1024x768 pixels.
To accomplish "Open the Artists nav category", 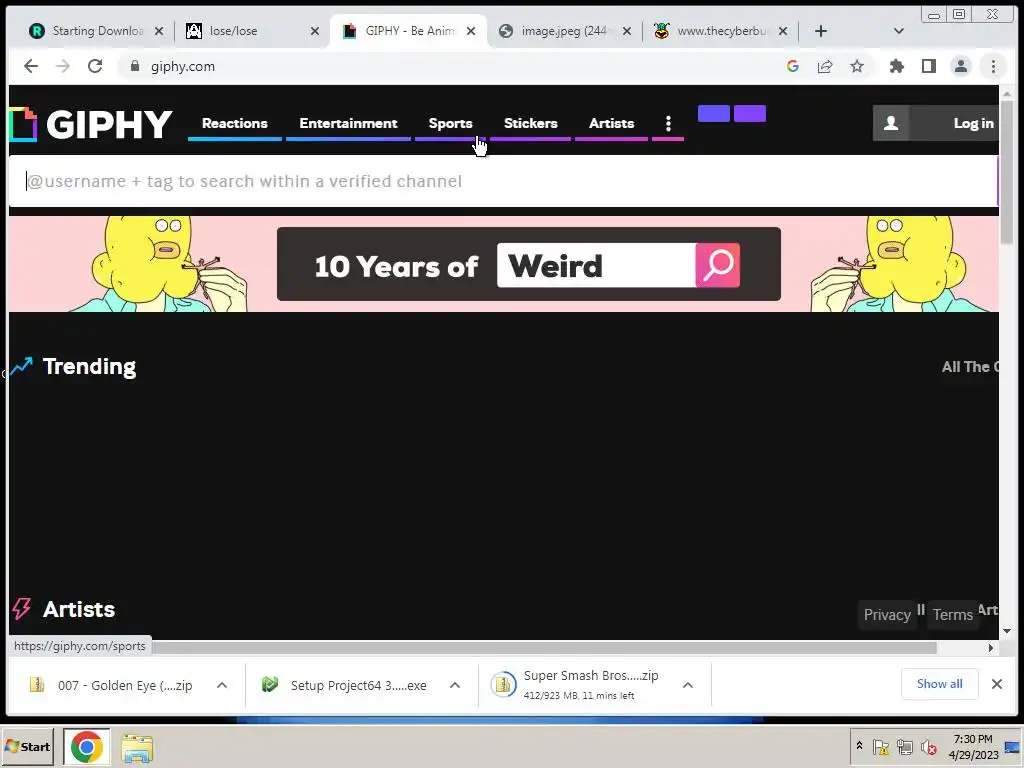I will 611,123.
